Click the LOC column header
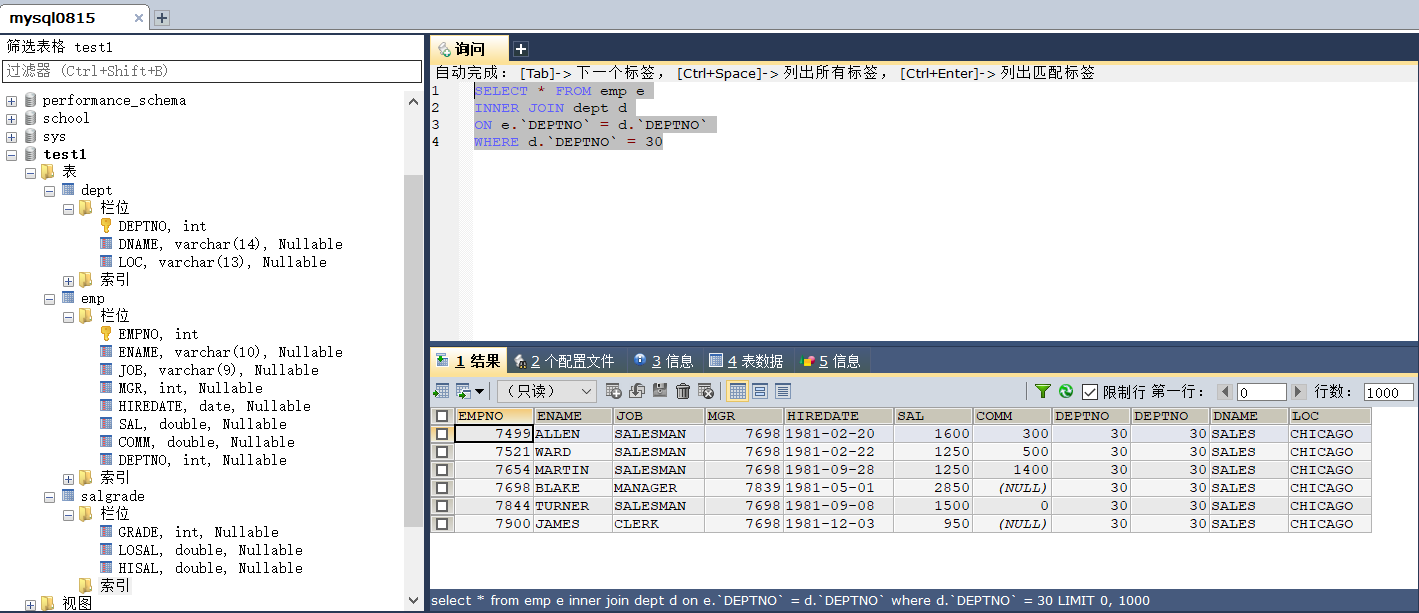1419x613 pixels. click(1329, 416)
